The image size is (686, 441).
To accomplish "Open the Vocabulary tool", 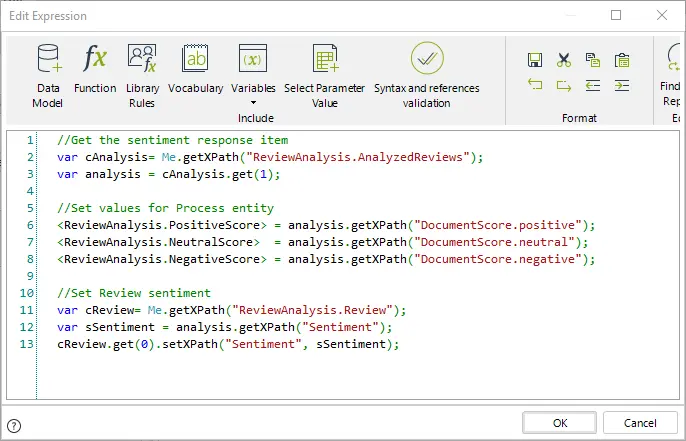I will [195, 69].
